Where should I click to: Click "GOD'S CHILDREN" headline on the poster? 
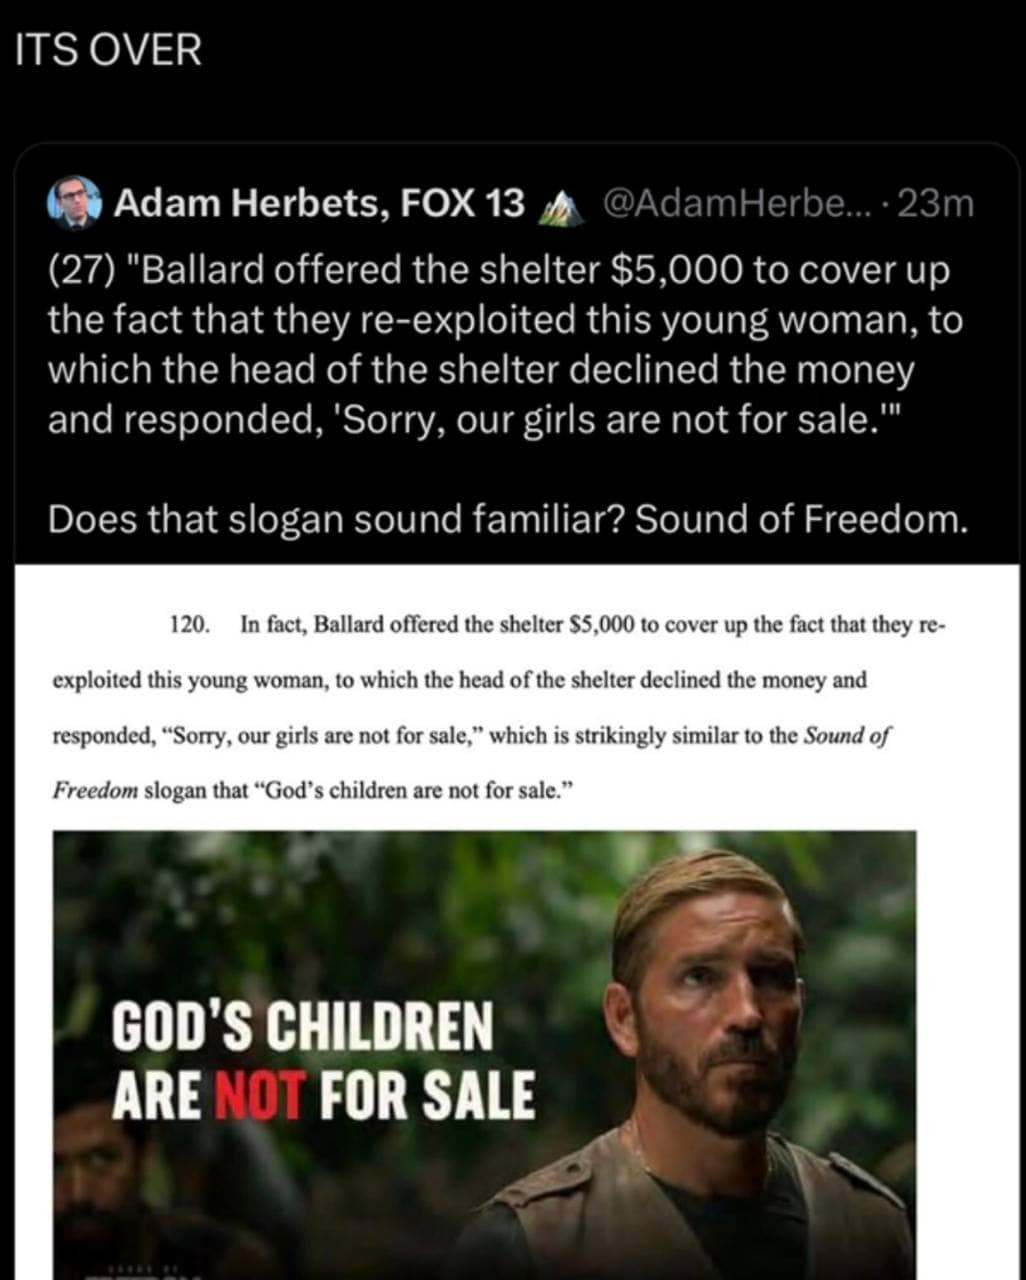(302, 1027)
